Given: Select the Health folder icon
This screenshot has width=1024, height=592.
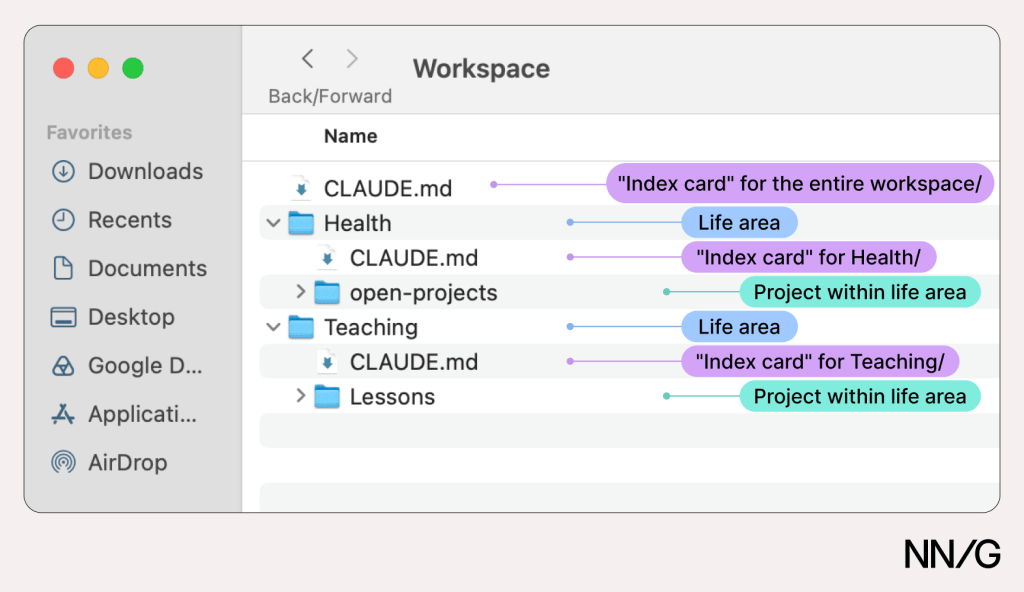Looking at the screenshot, I should click(x=301, y=223).
